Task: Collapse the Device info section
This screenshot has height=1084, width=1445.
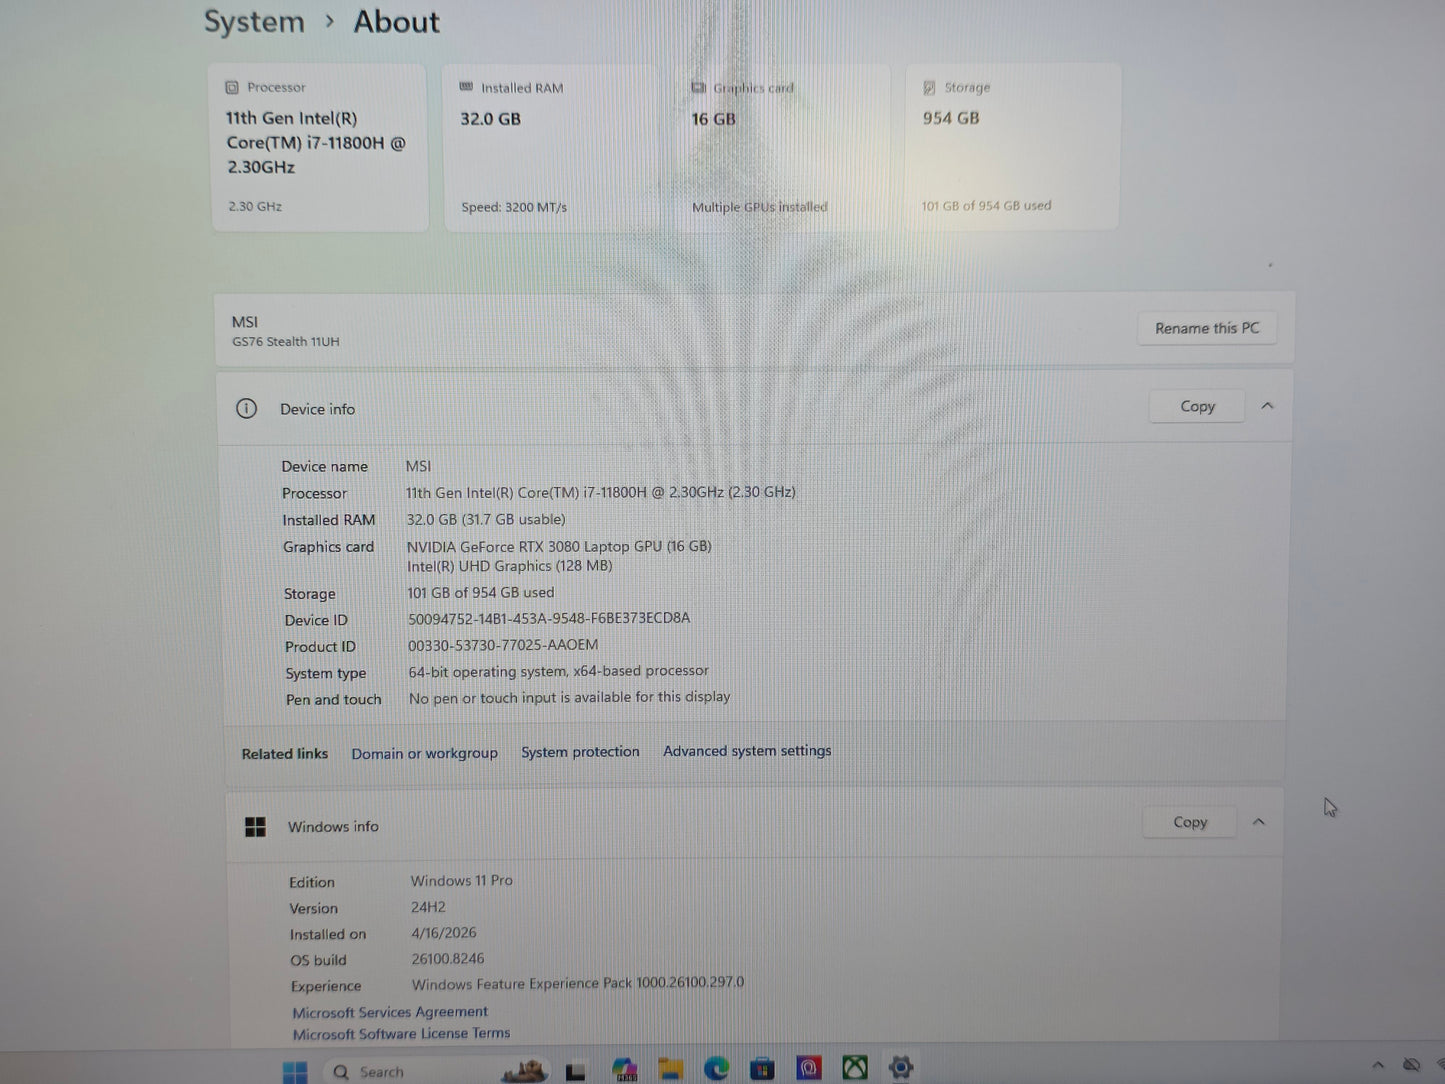Action: pos(1267,406)
